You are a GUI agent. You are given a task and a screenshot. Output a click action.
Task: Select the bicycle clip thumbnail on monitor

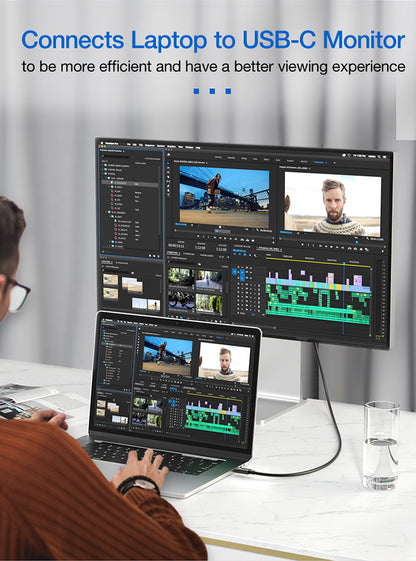pyautogui.click(x=181, y=299)
